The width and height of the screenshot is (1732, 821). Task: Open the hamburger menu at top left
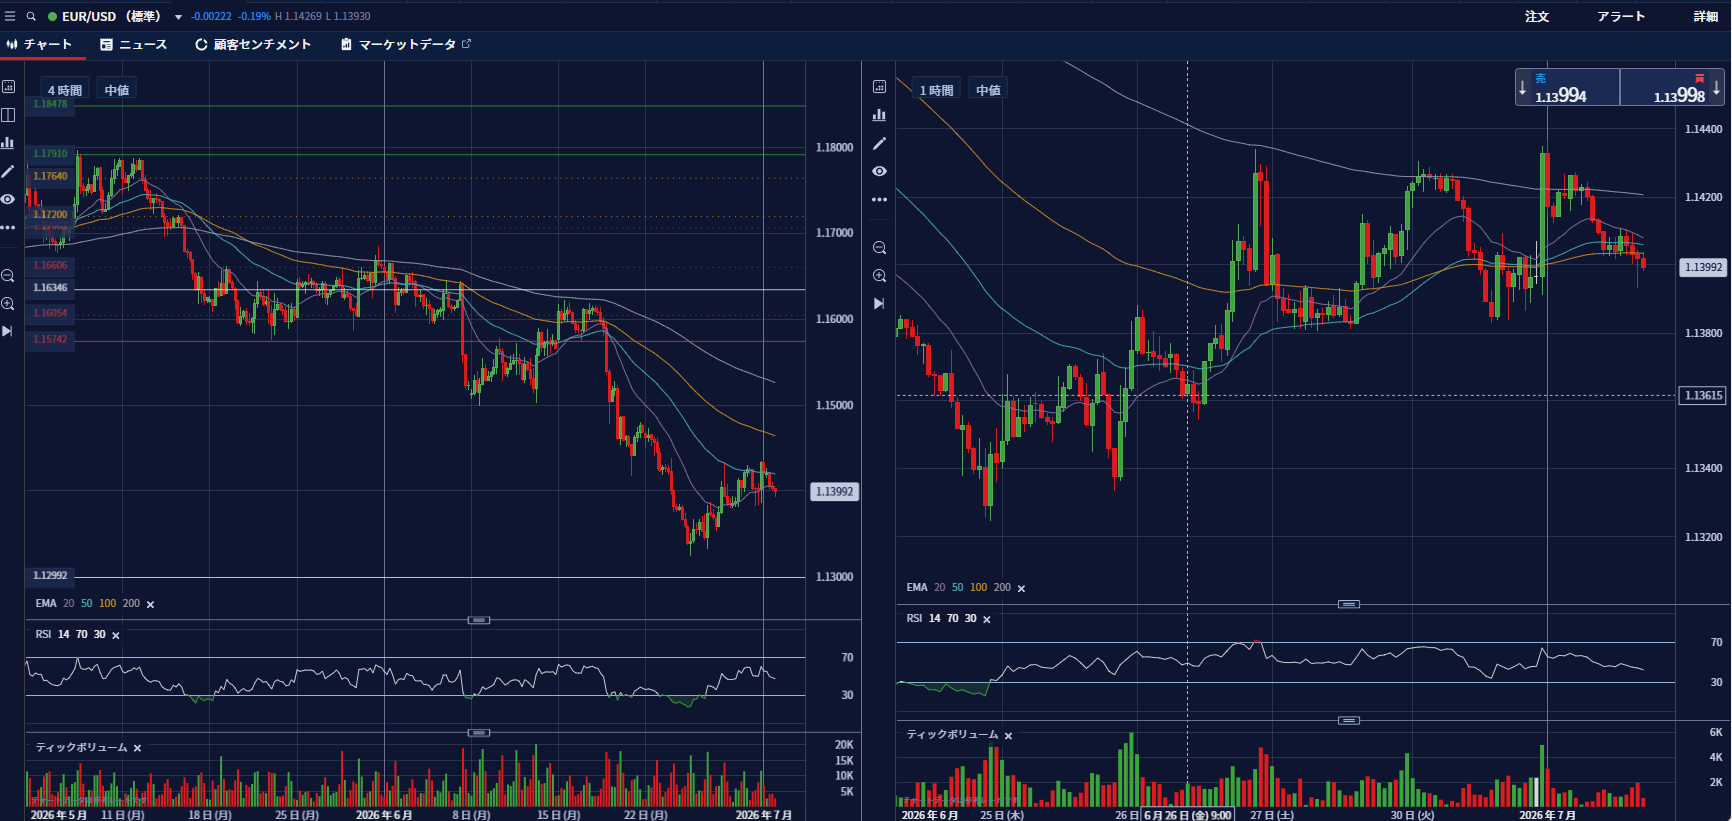pyautogui.click(x=10, y=16)
